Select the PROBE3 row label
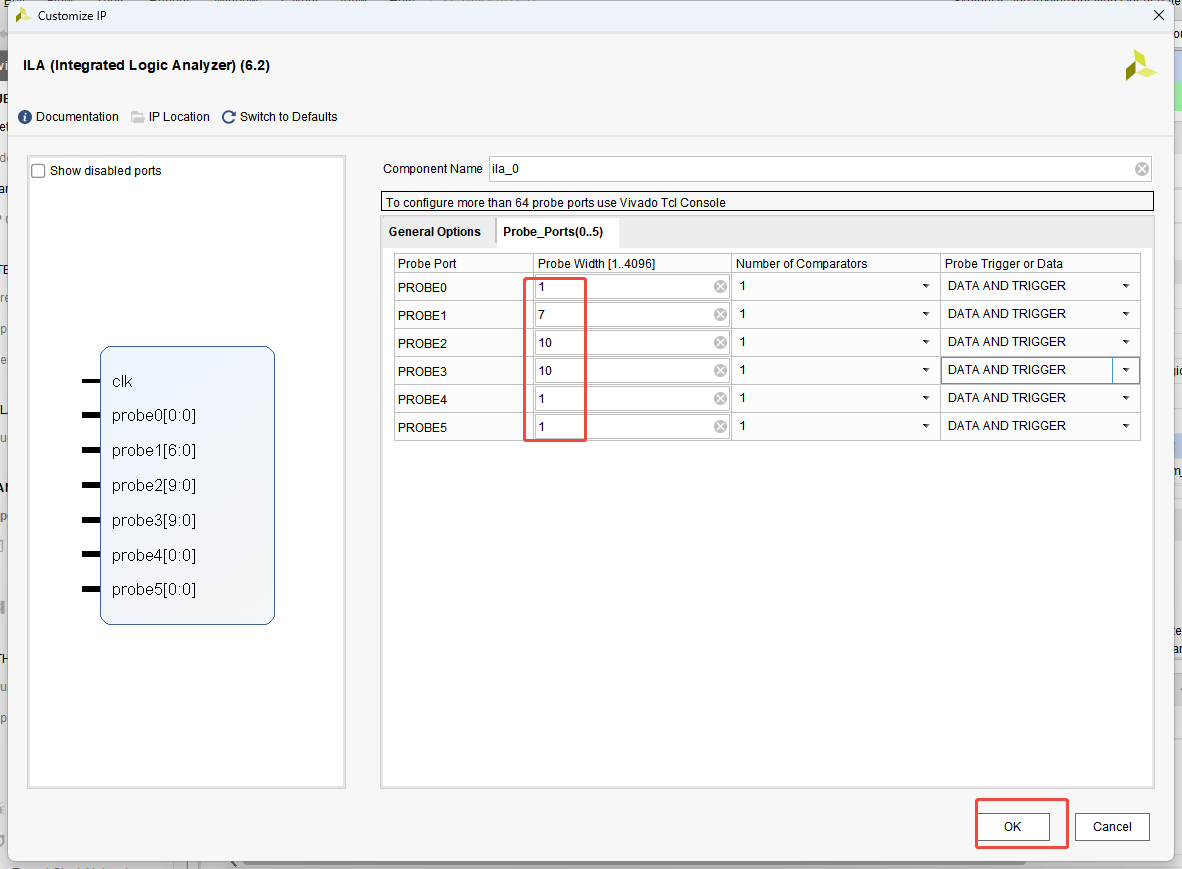The height and width of the screenshot is (869, 1182). click(422, 371)
